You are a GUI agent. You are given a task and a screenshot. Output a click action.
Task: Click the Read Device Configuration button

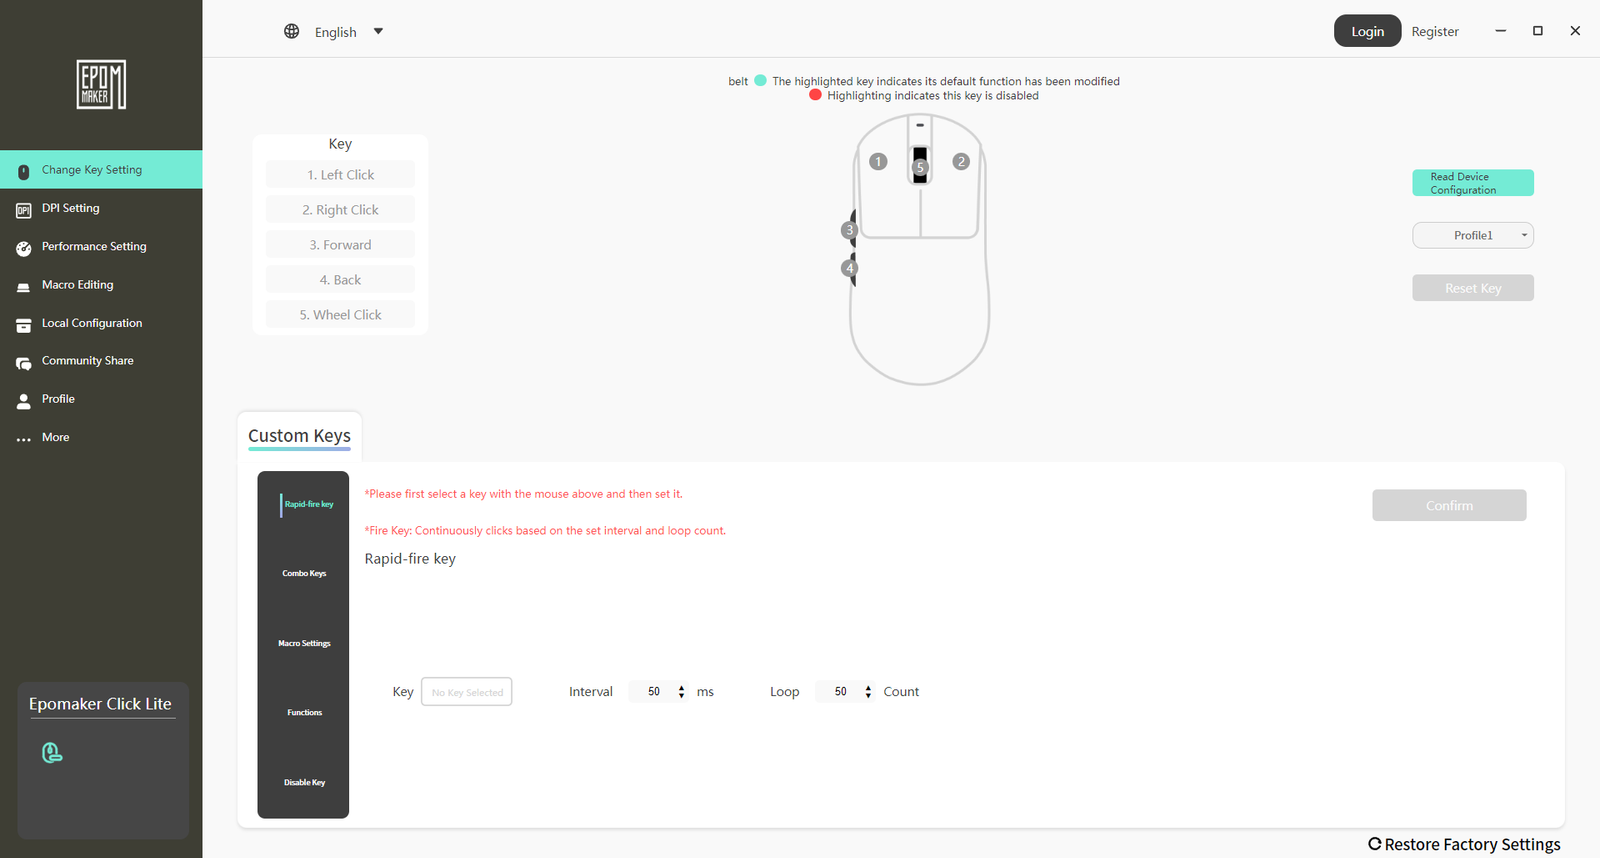[x=1472, y=183]
